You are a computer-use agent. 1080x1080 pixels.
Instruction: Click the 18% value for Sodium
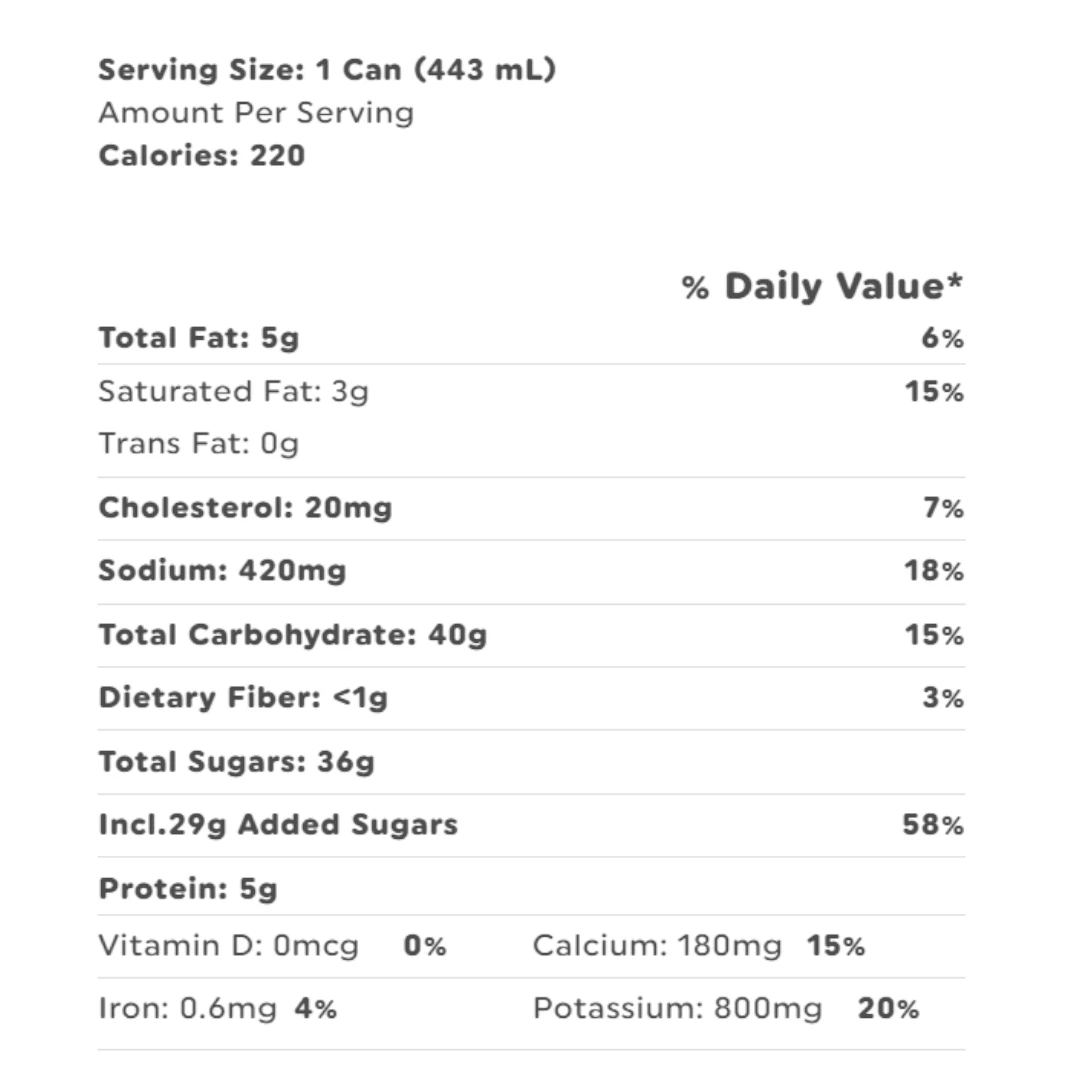934,572
